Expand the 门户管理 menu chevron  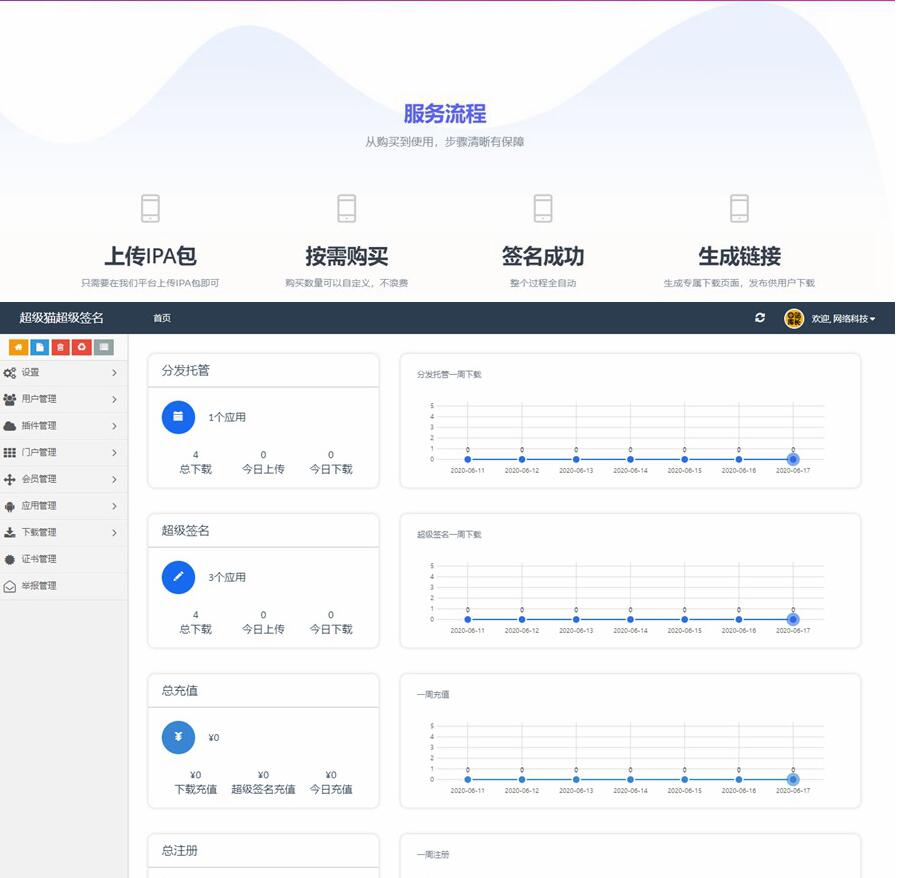tap(115, 453)
